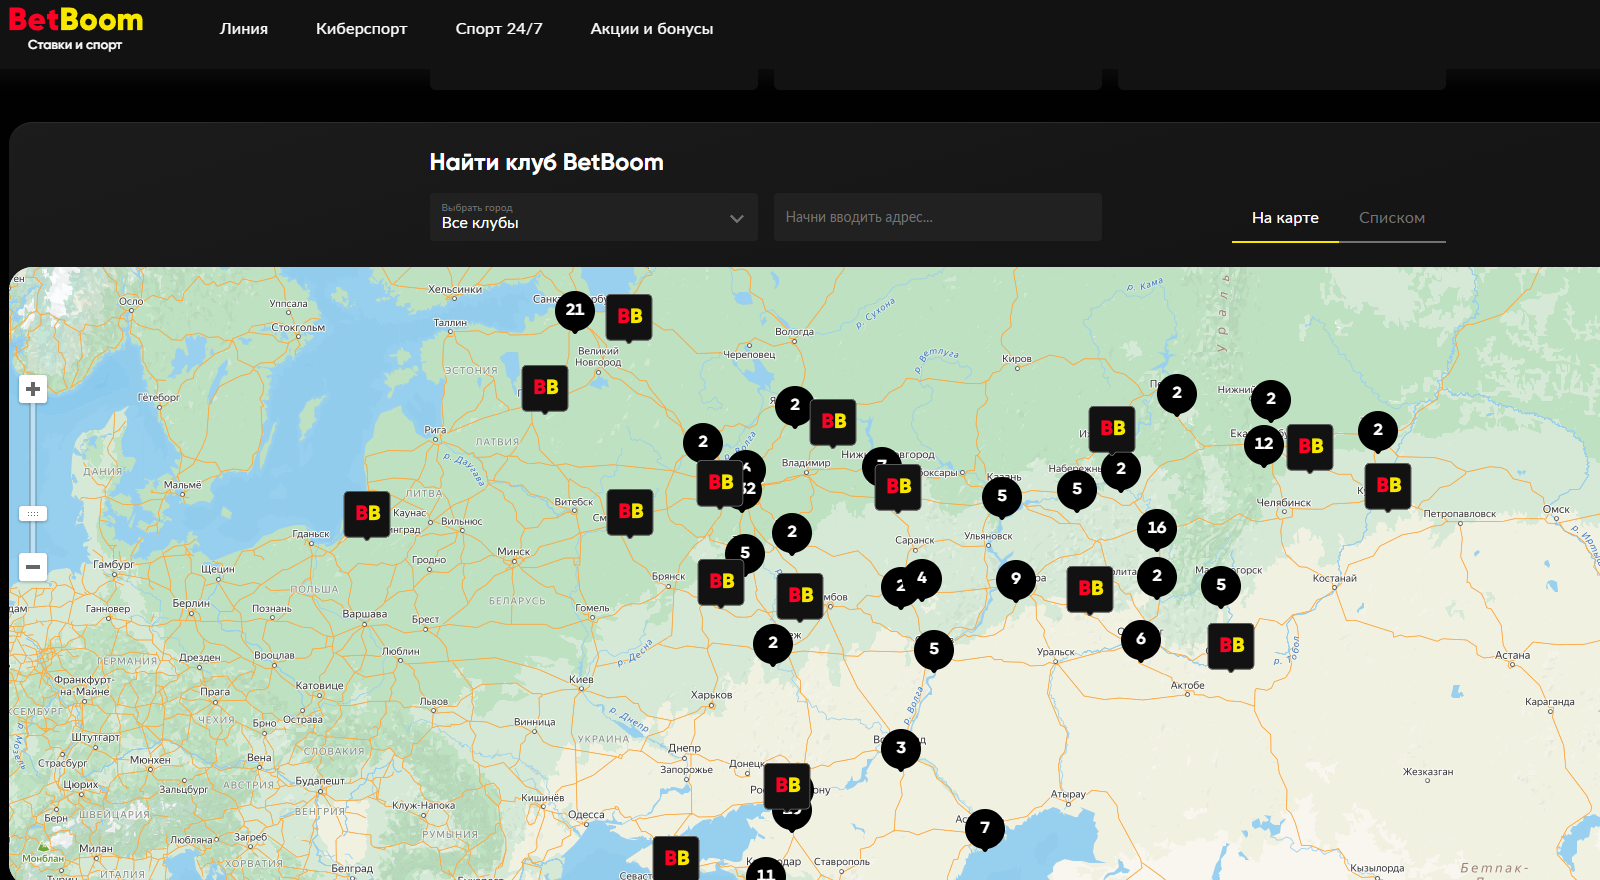Select the BB marker west of Петропавловск
Viewport: 1600px width, 880px height.
coord(1388,486)
